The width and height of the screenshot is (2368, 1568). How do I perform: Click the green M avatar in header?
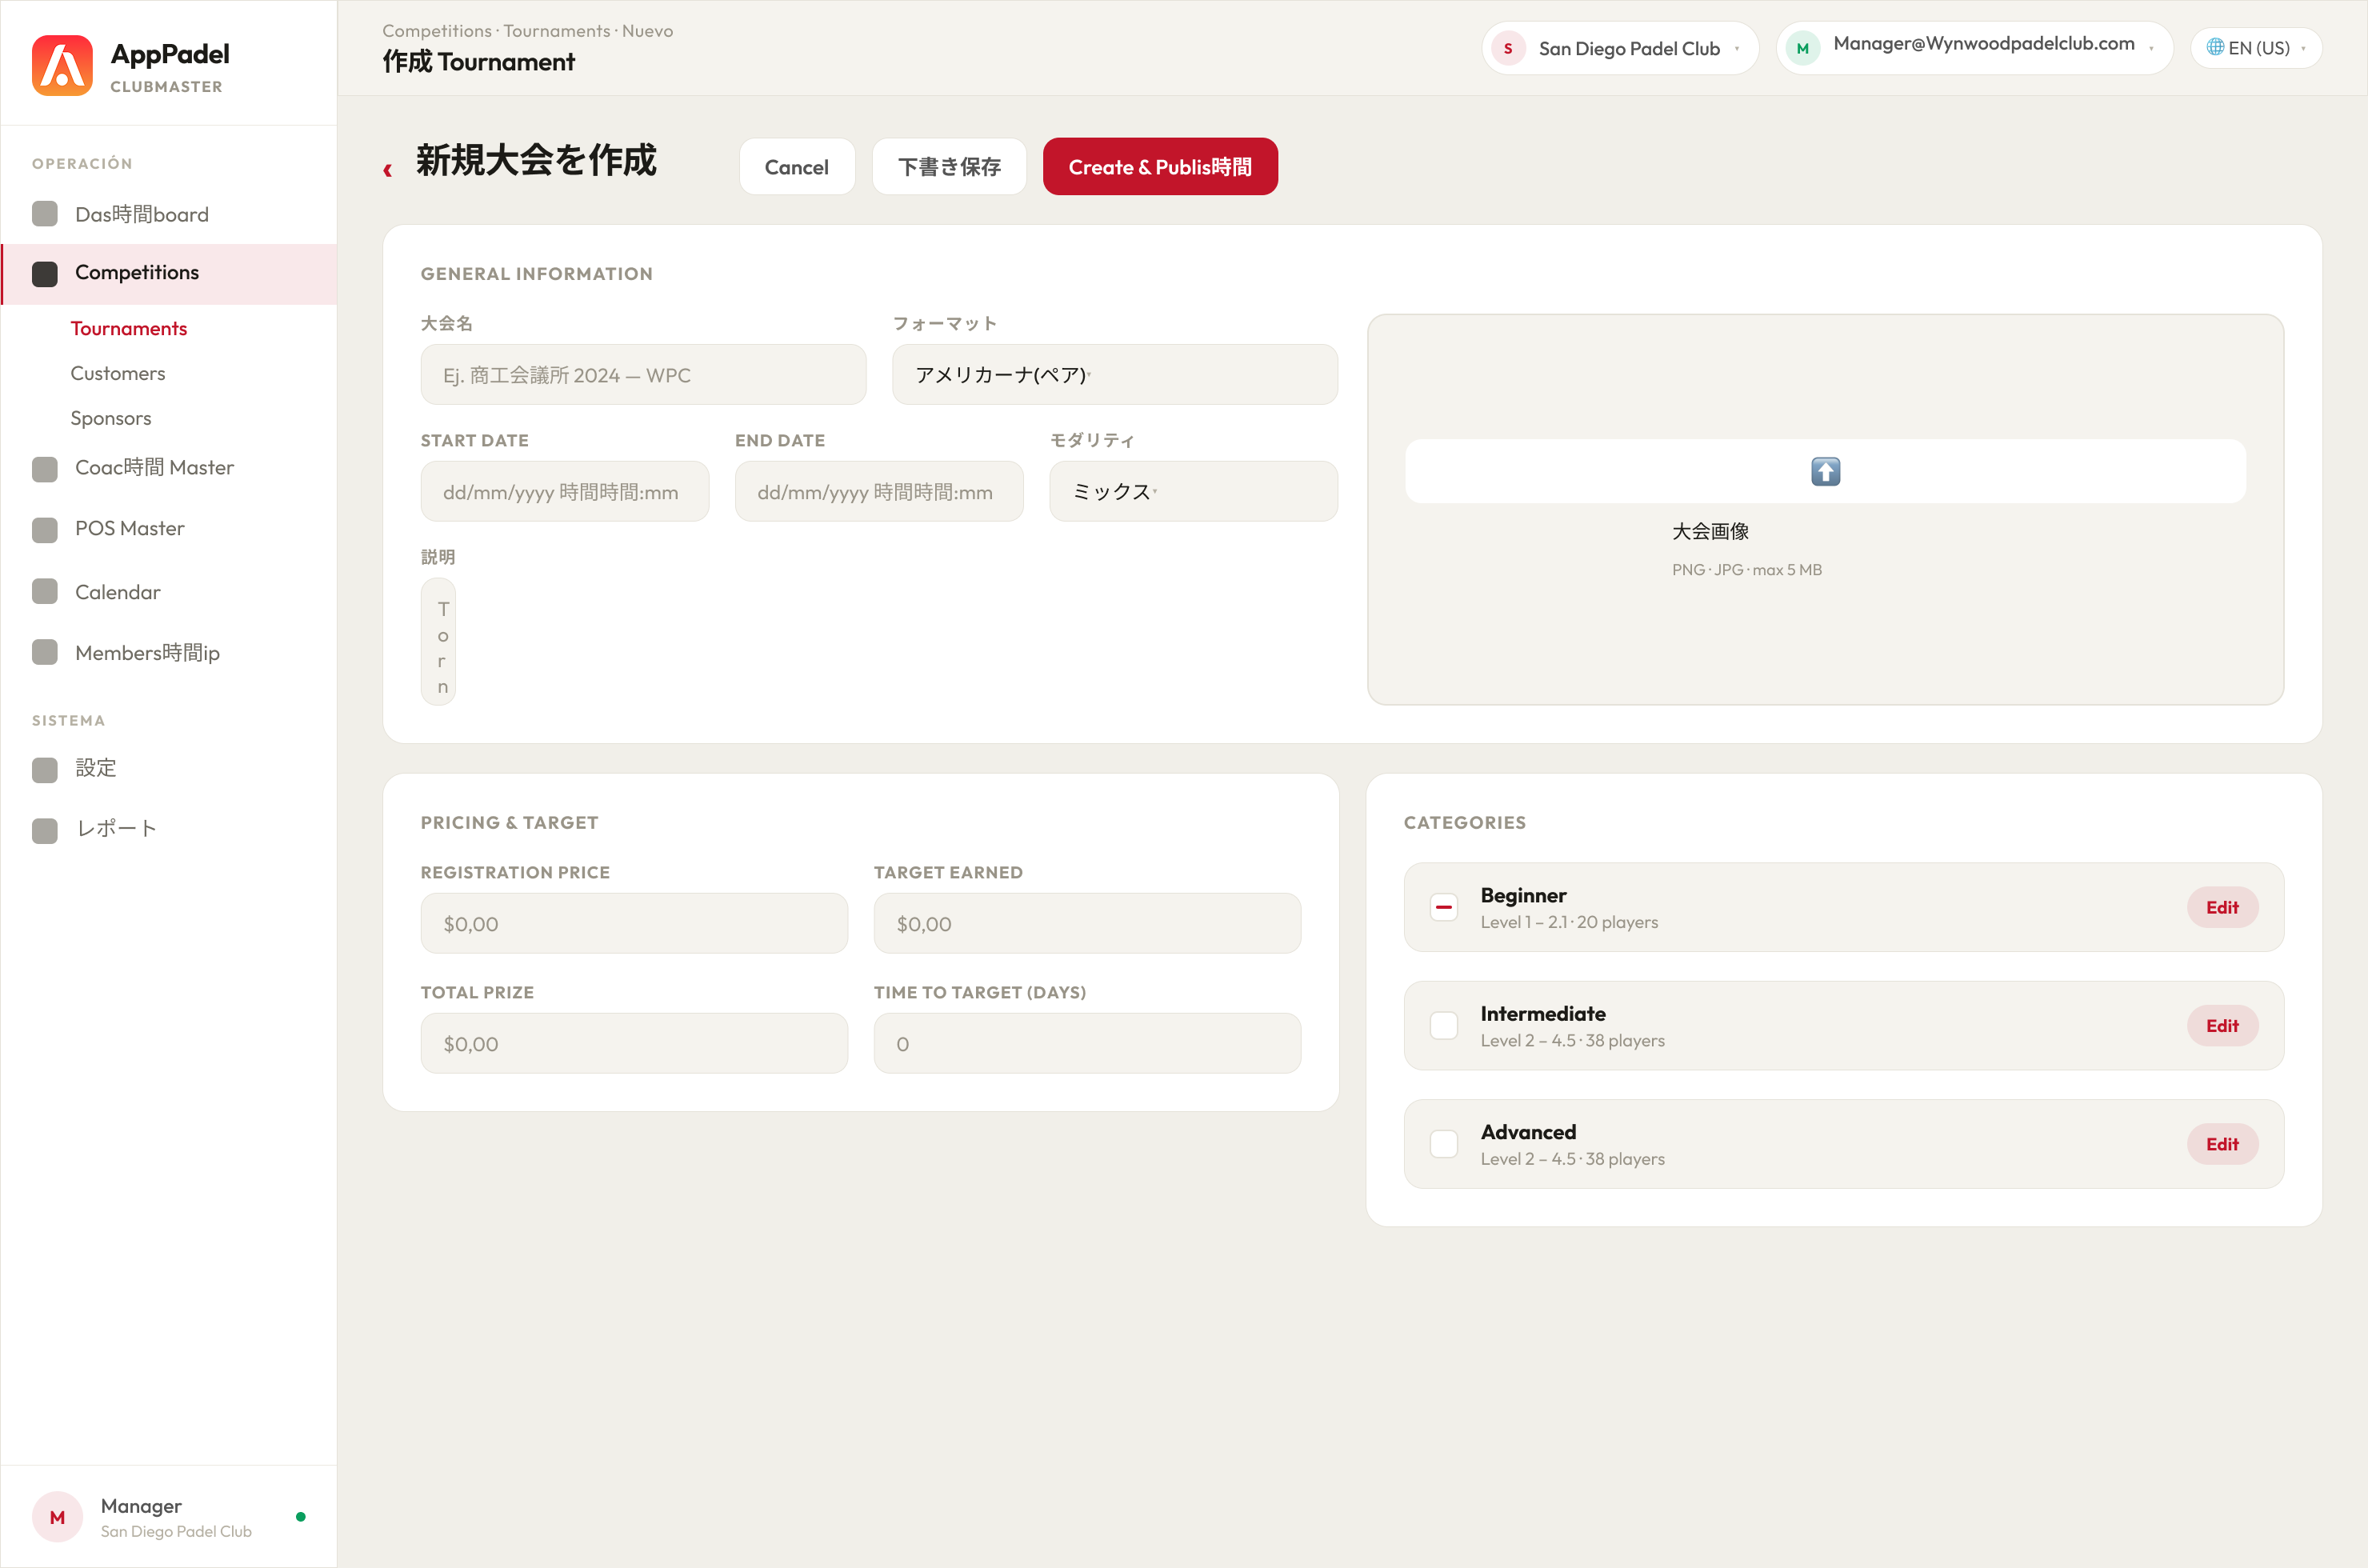(x=1802, y=48)
